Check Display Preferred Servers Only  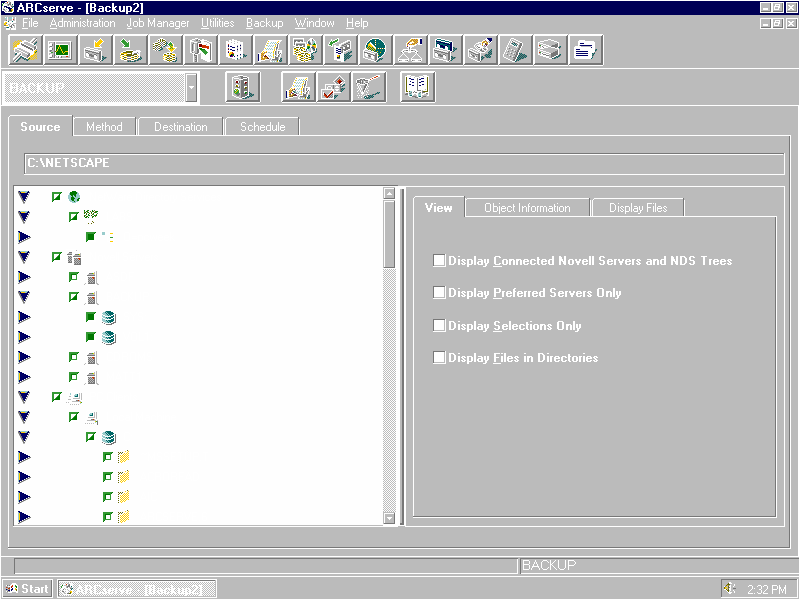click(439, 292)
